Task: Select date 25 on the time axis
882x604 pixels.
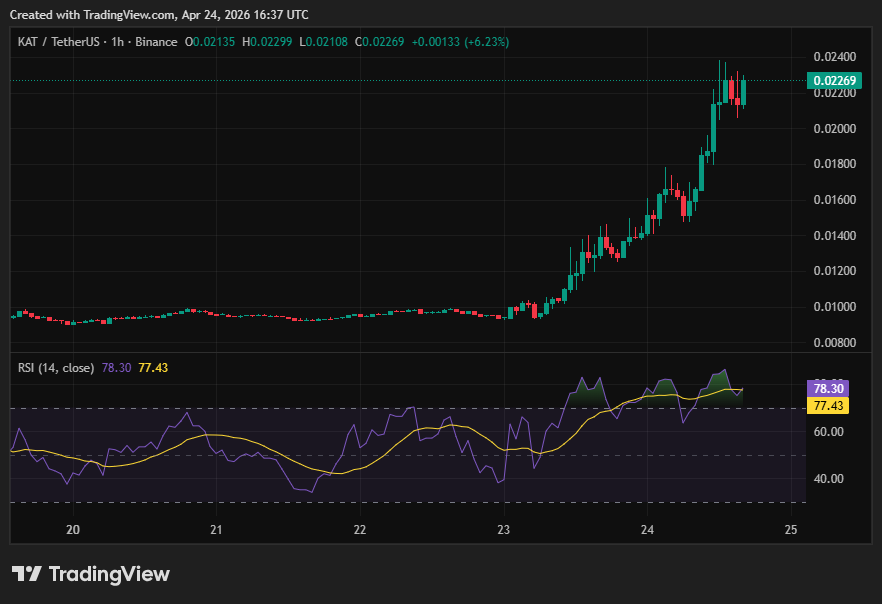Action: click(791, 529)
